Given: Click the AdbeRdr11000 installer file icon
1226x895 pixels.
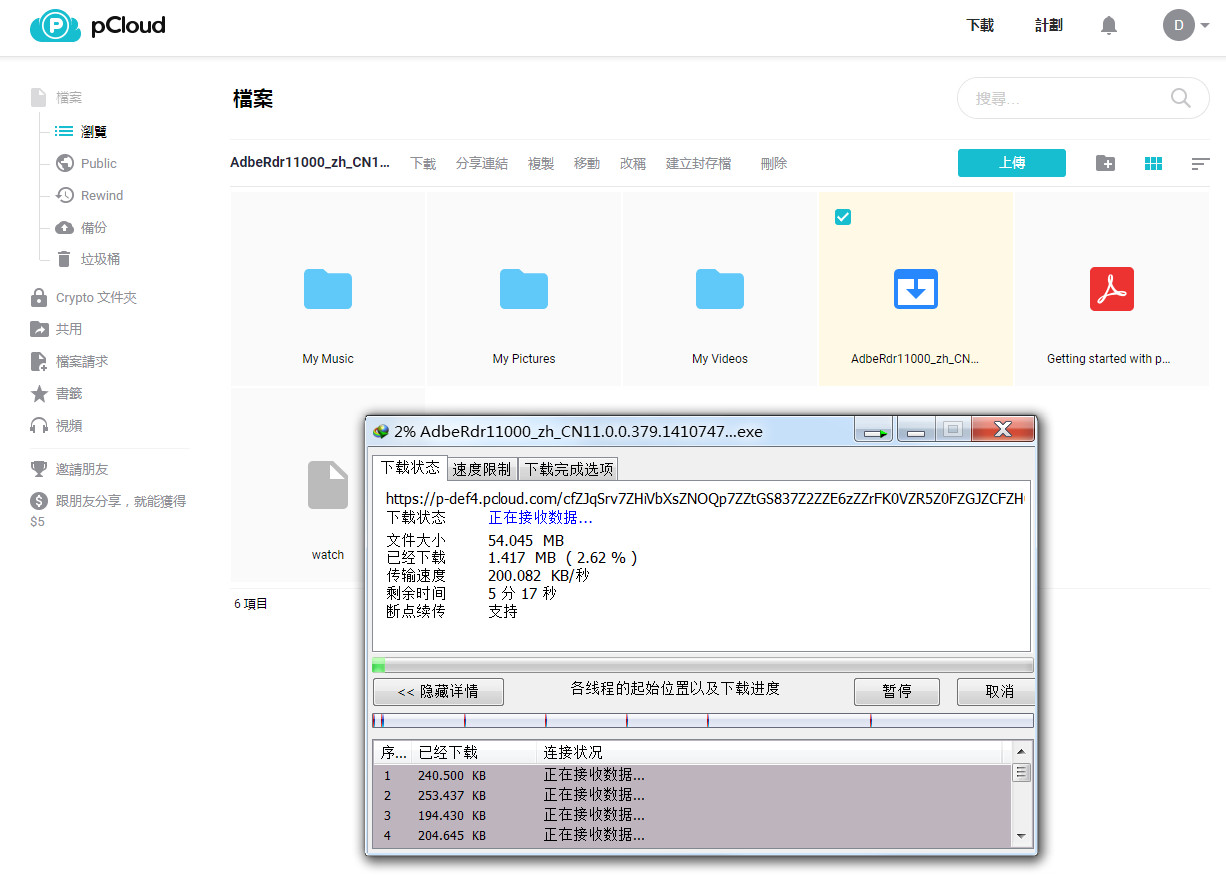Looking at the screenshot, I should tap(916, 289).
